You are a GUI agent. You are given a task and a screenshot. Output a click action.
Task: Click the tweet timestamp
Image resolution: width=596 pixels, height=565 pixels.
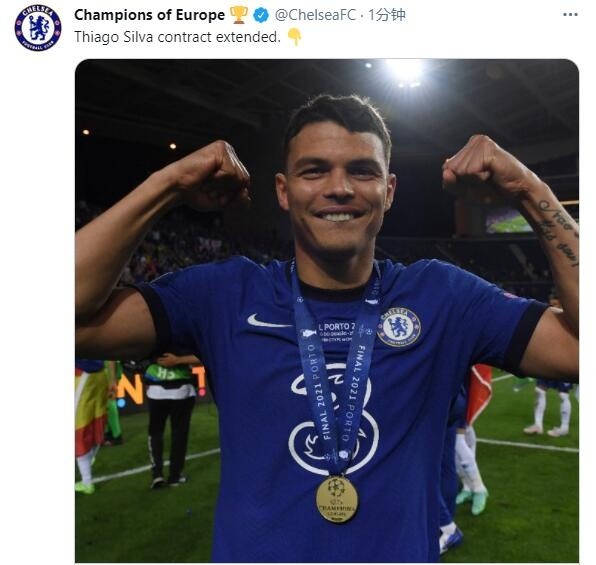coord(387,15)
